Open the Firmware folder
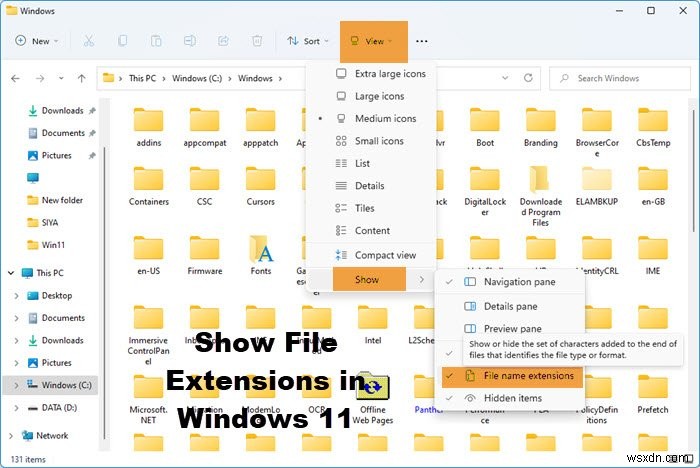Screen dimensions: 700x468 tap(204, 255)
